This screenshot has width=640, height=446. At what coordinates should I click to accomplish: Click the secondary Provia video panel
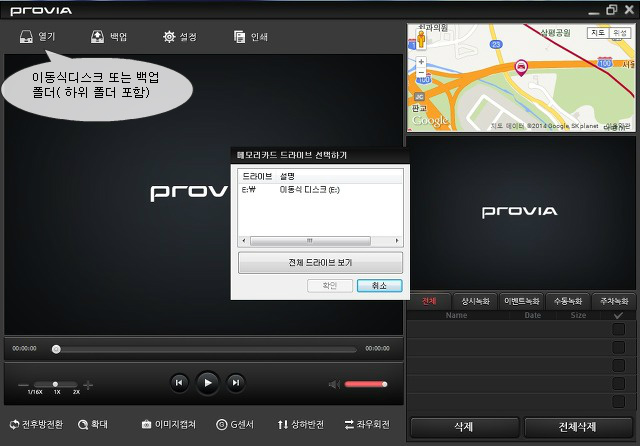[x=520, y=213]
